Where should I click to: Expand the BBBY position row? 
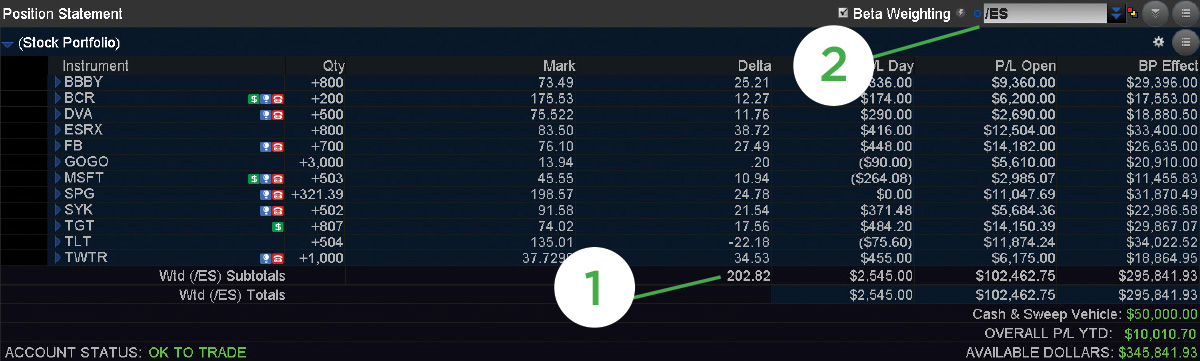coord(58,82)
